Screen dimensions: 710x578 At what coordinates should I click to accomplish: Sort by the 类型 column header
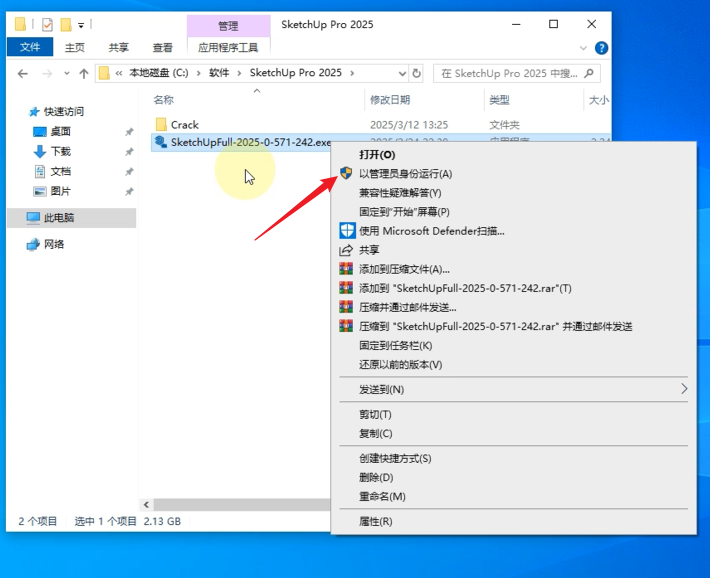point(499,100)
